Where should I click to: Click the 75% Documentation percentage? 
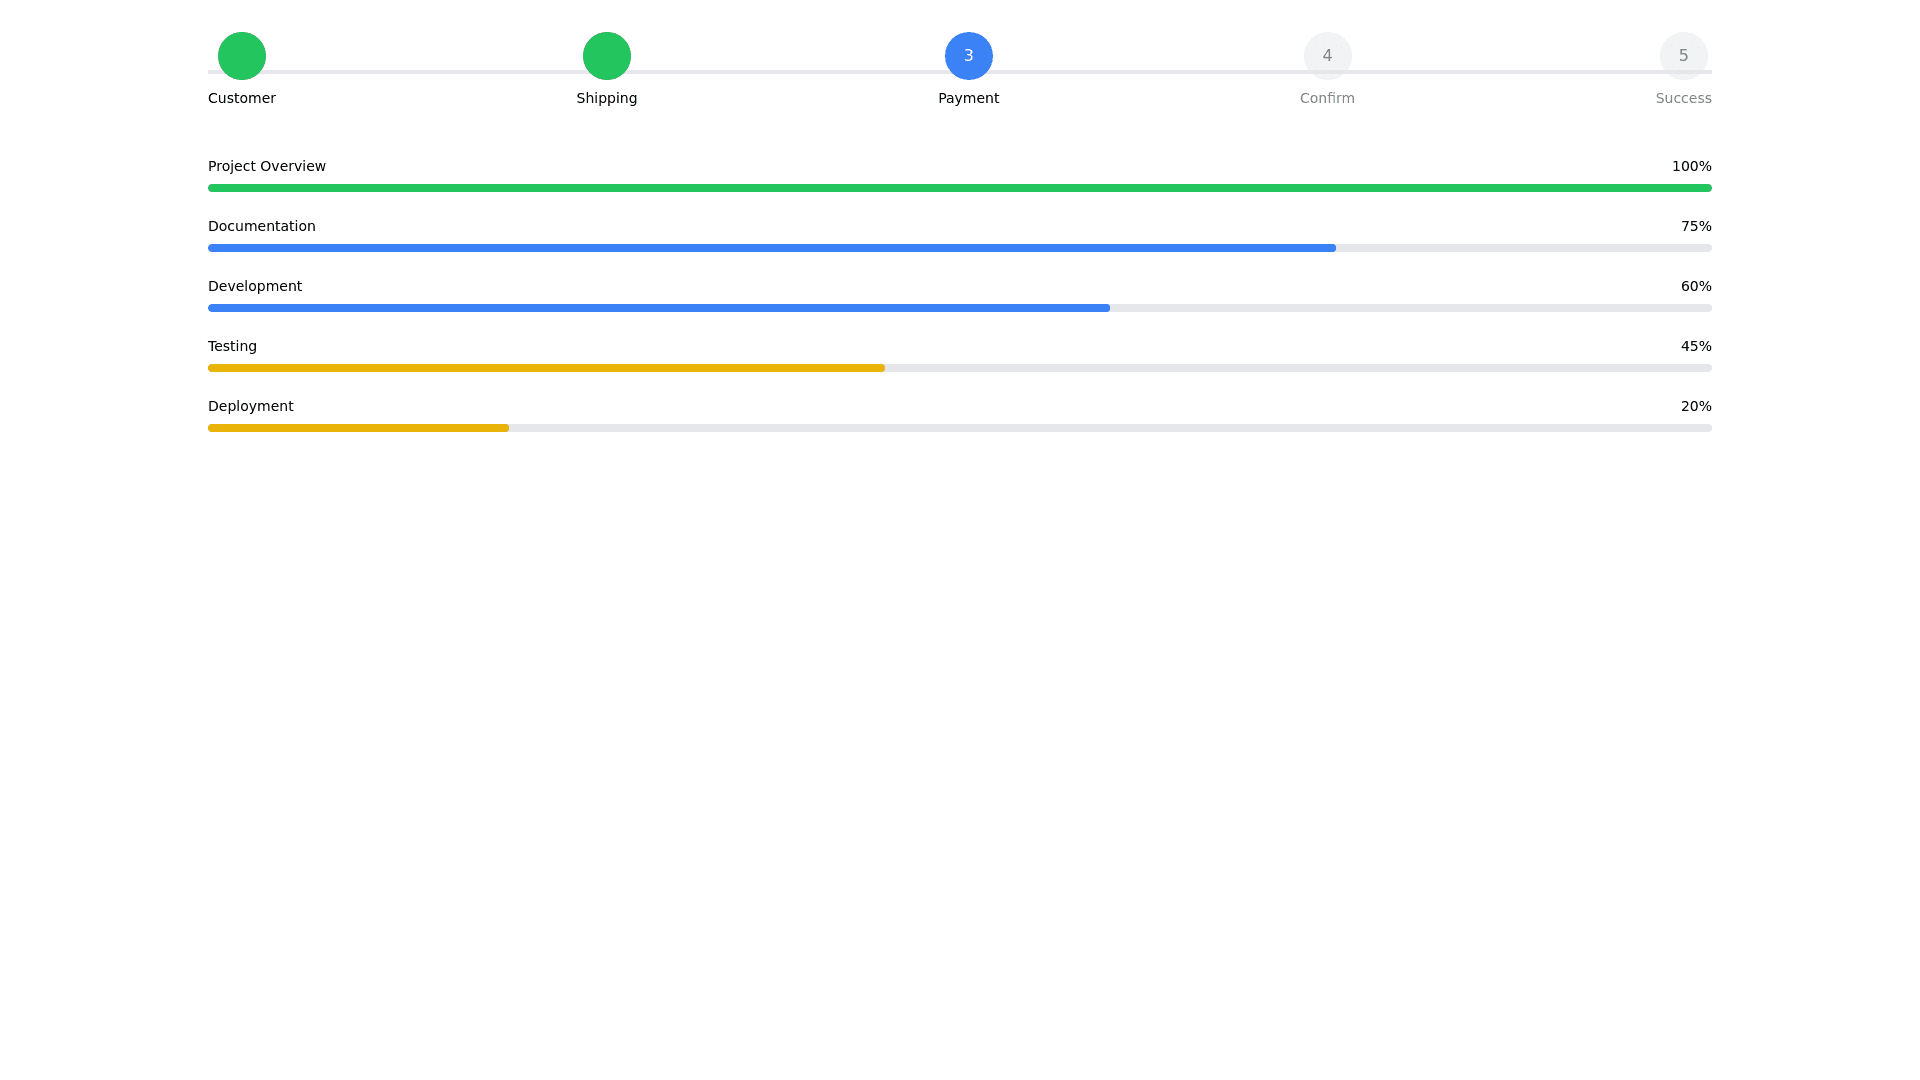coord(1696,226)
